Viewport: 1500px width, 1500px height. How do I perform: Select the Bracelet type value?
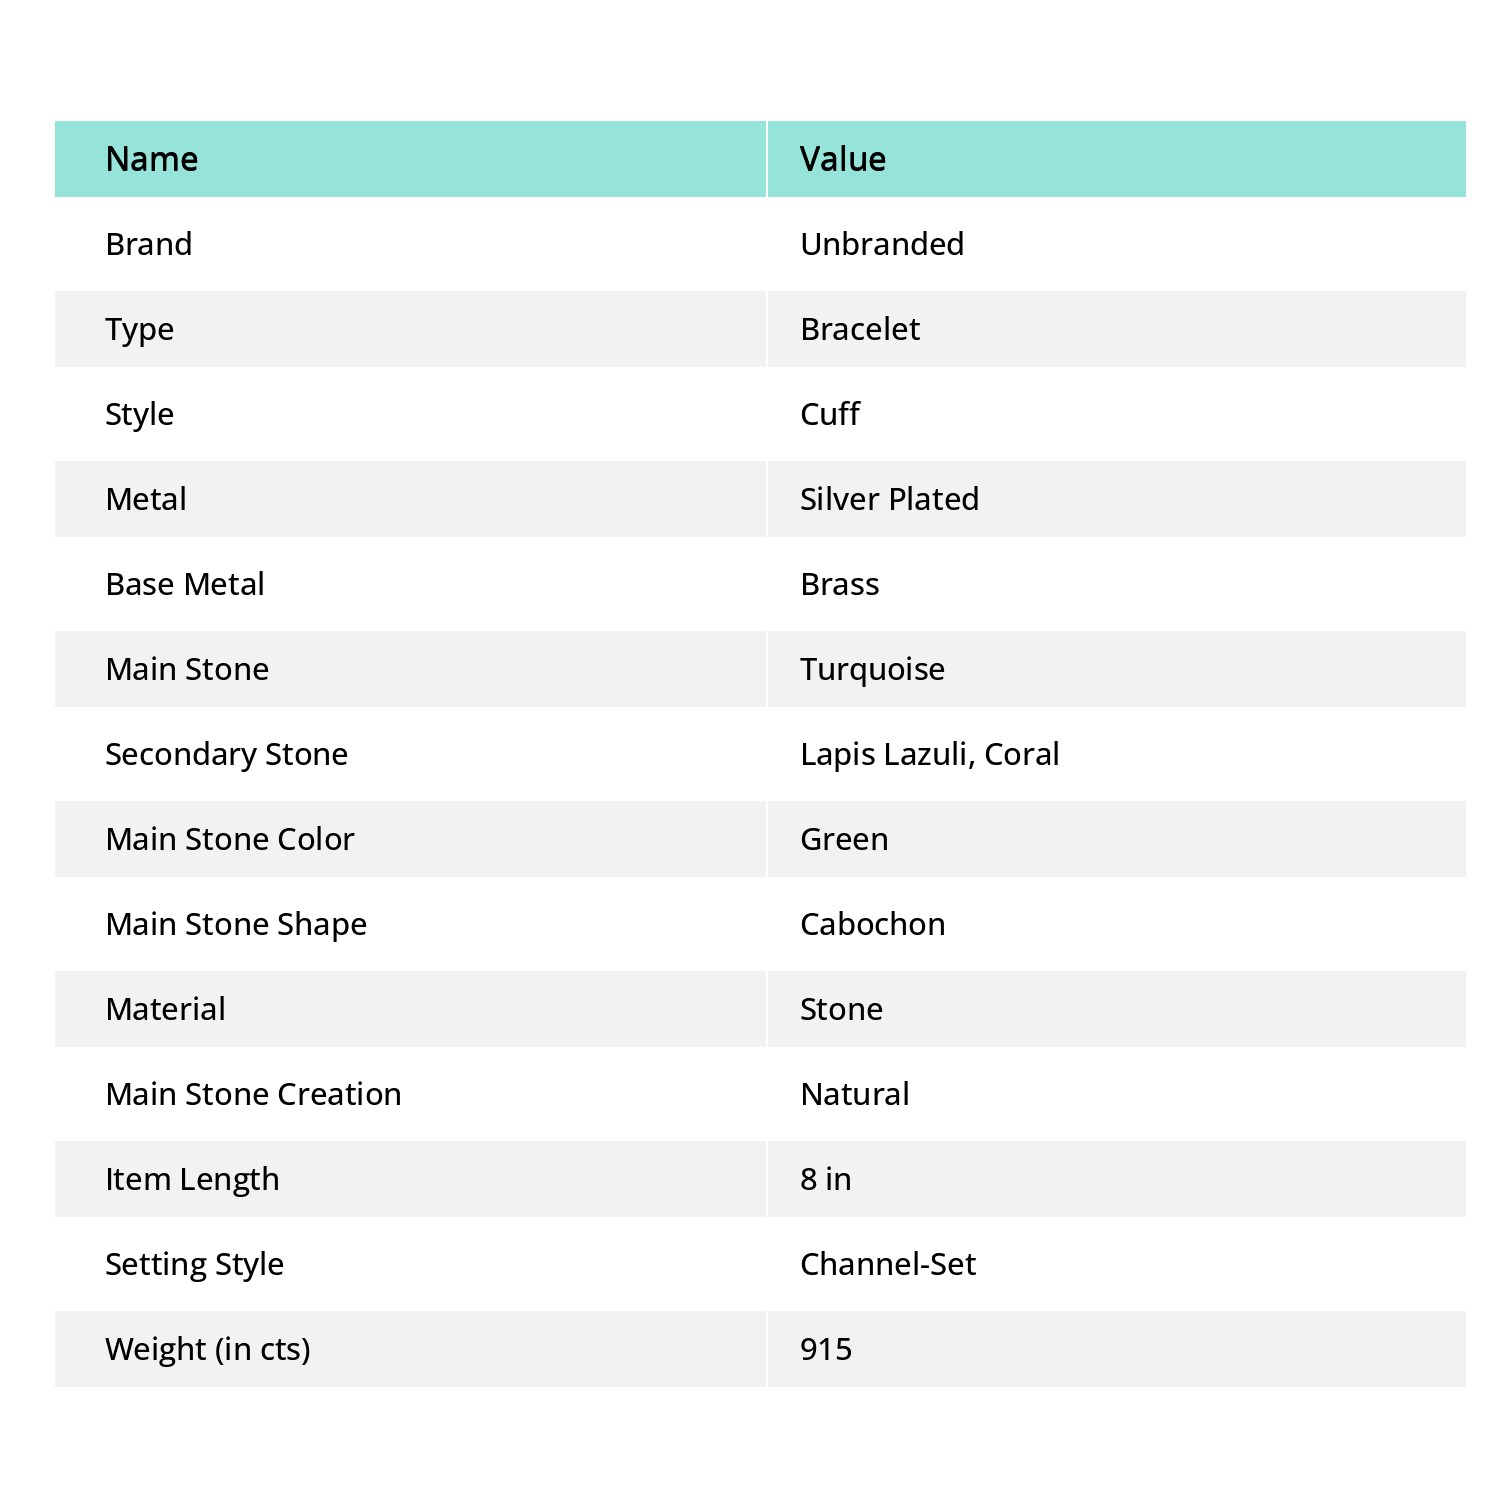[860, 329]
